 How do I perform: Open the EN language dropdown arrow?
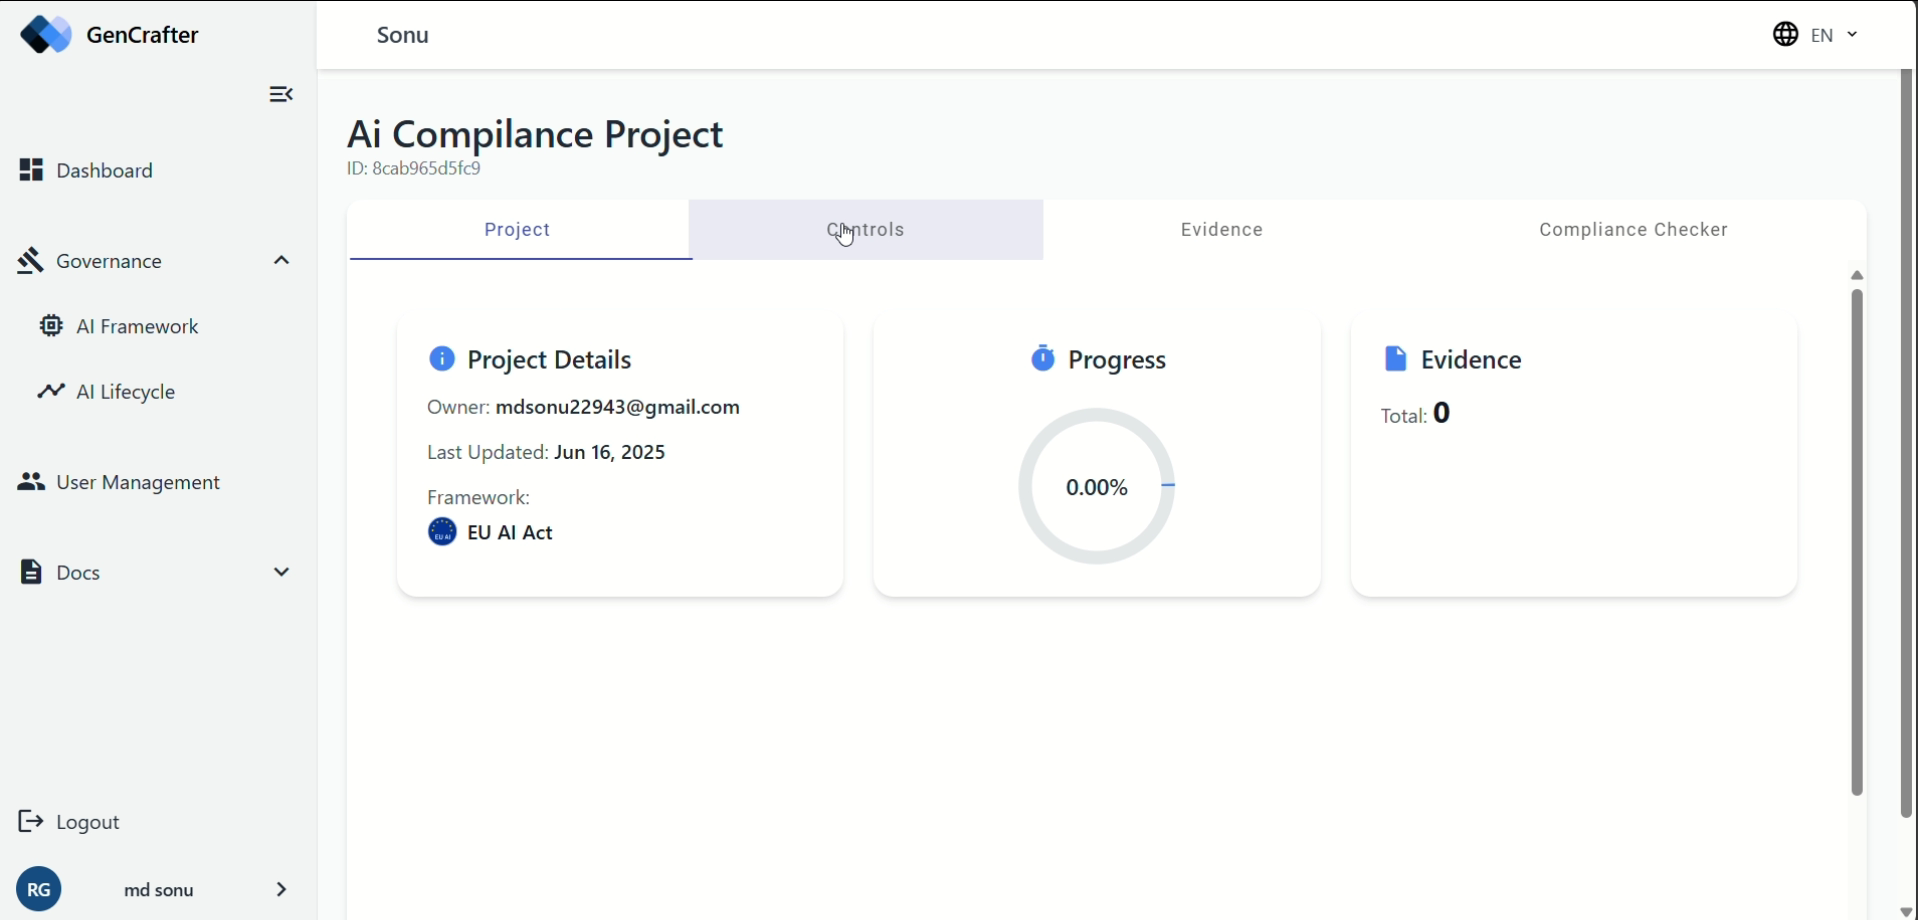click(x=1852, y=35)
